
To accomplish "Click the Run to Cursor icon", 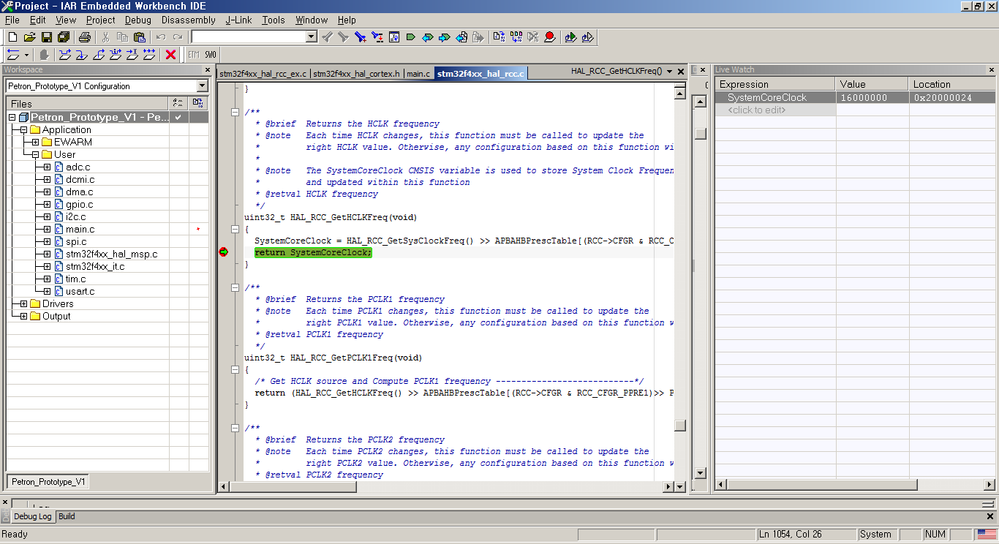I will pyautogui.click(x=132, y=55).
